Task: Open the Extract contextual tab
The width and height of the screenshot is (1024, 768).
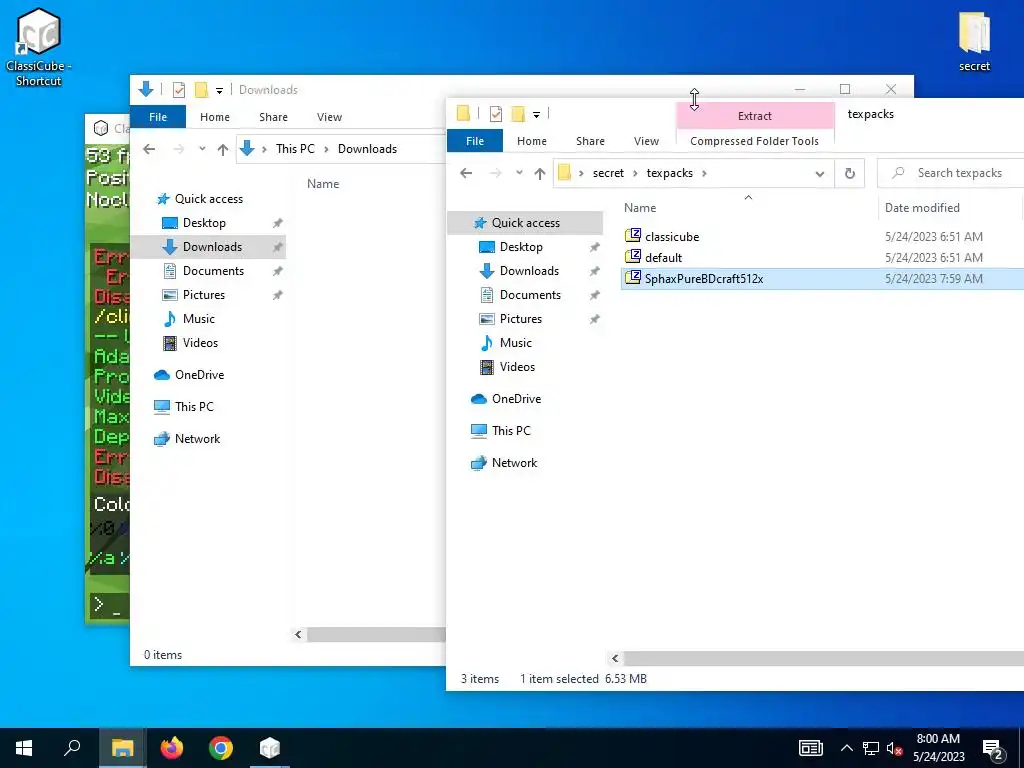Action: click(x=755, y=116)
